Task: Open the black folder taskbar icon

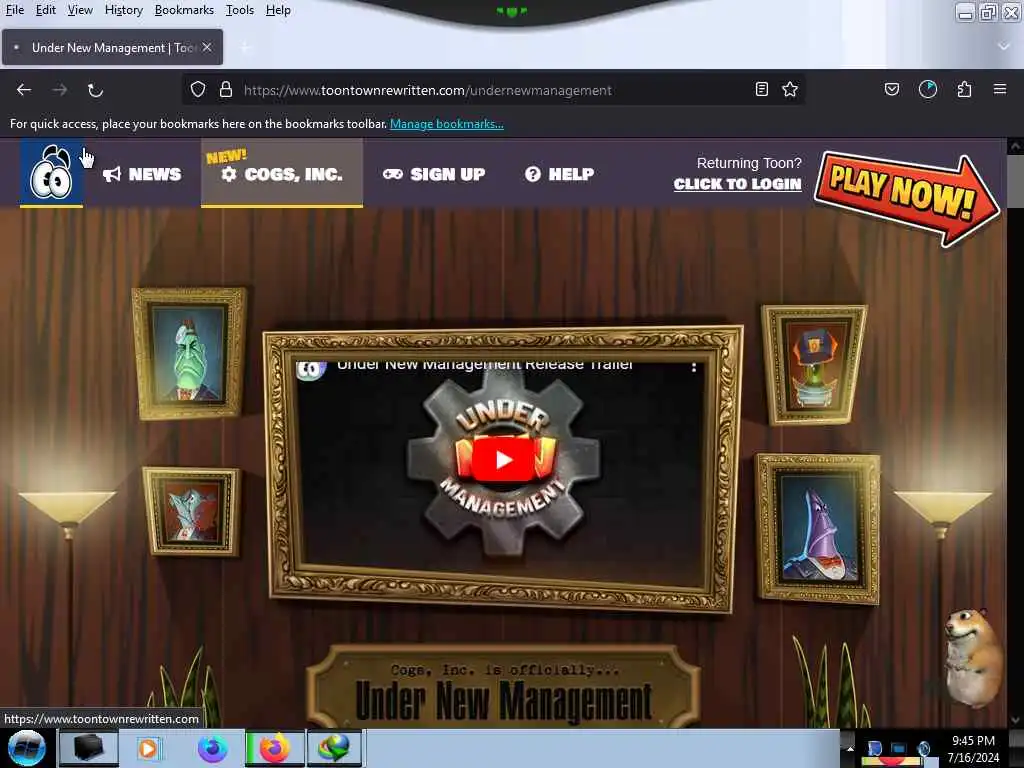Action: click(88, 748)
